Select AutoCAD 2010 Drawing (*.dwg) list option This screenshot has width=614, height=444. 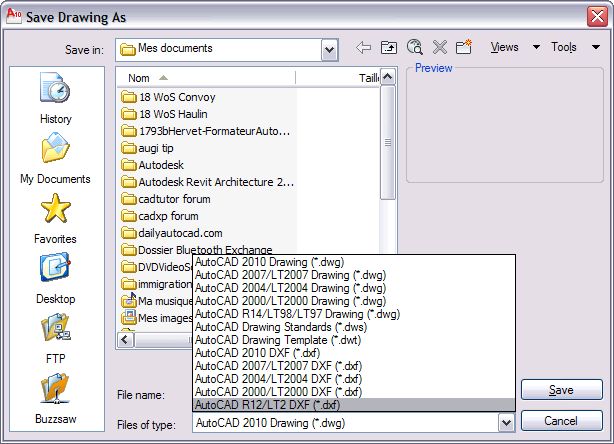(354, 262)
